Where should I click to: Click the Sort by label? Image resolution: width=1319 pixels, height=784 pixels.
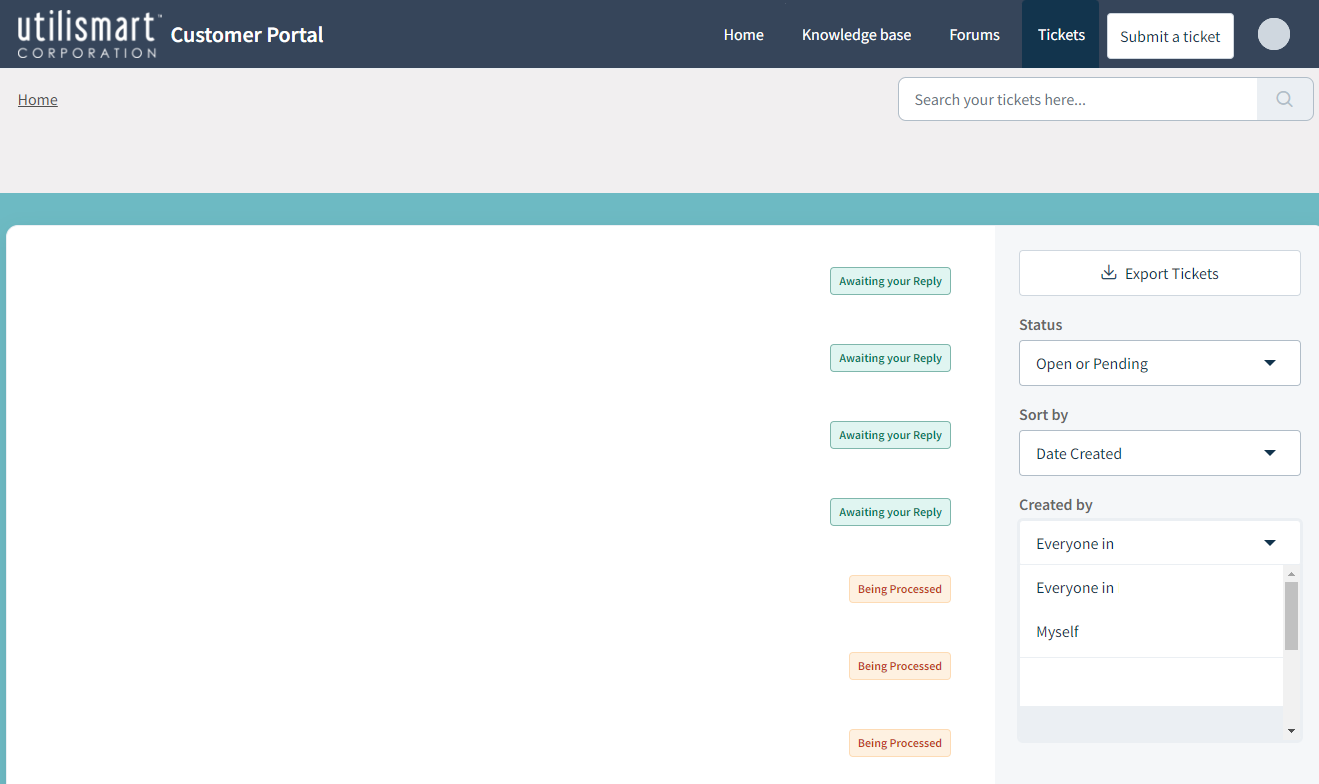tap(1044, 415)
